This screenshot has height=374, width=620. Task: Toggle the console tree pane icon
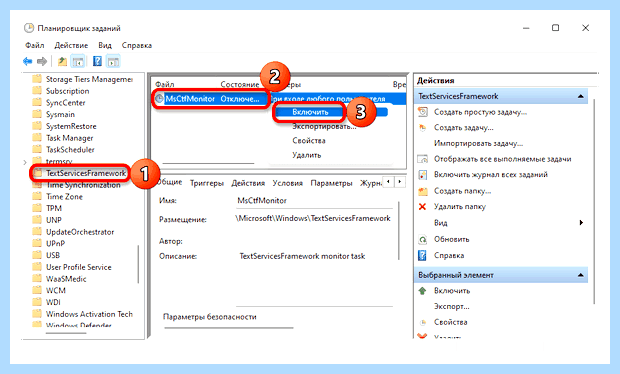(78, 61)
